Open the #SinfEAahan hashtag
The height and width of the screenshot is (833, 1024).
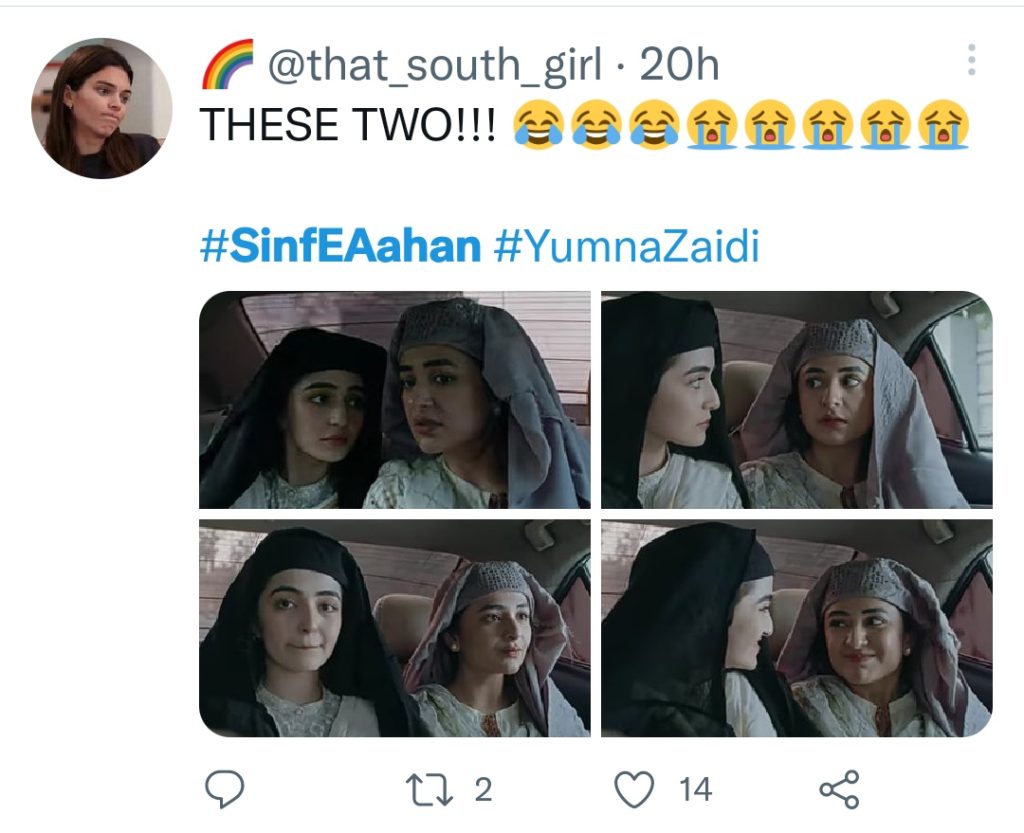[x=340, y=245]
